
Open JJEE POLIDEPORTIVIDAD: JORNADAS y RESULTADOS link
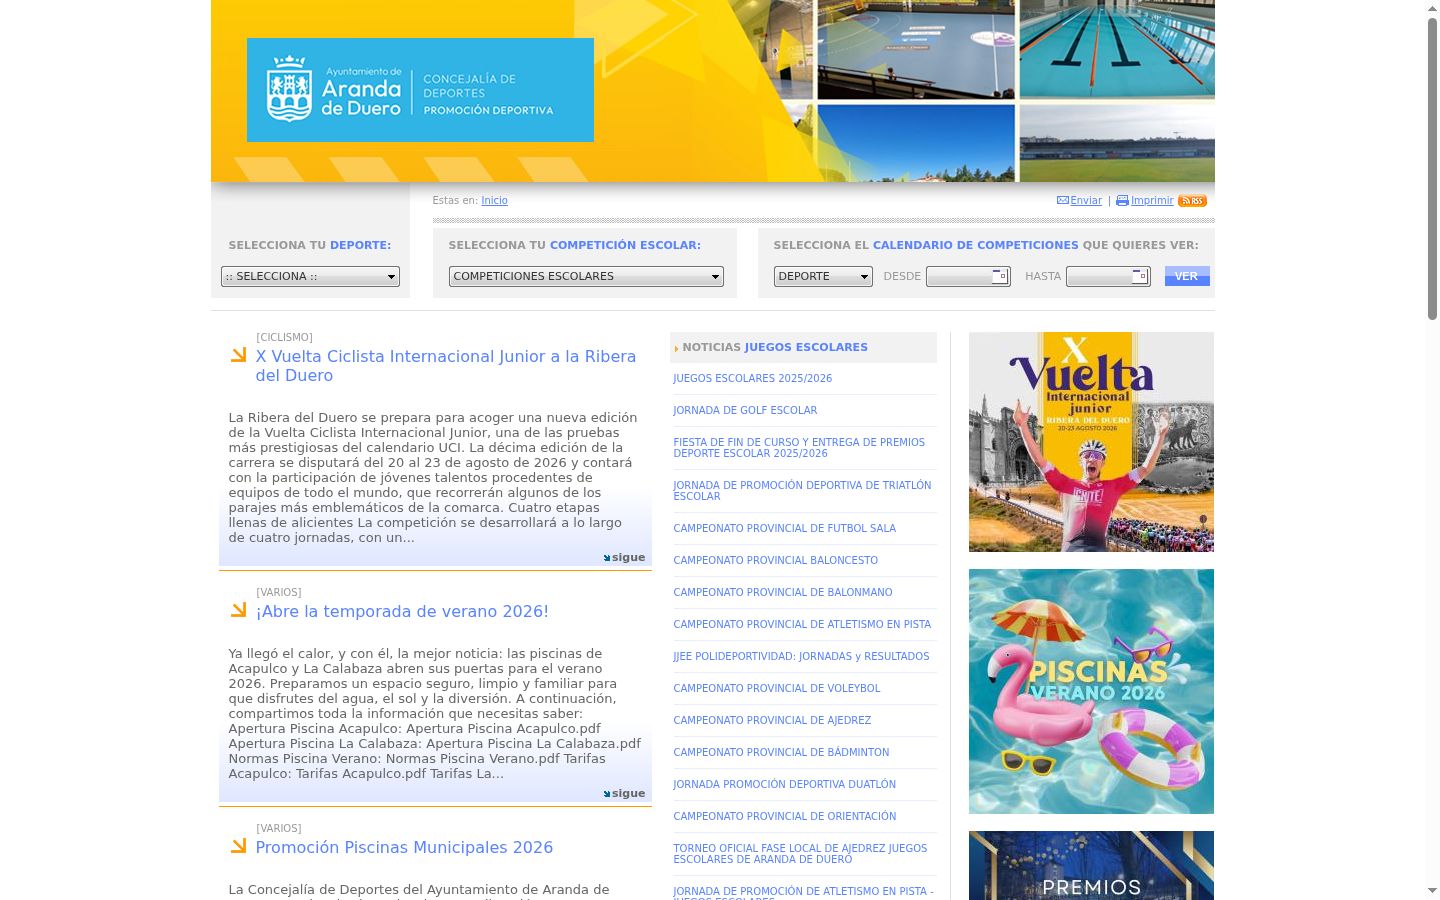coord(801,657)
